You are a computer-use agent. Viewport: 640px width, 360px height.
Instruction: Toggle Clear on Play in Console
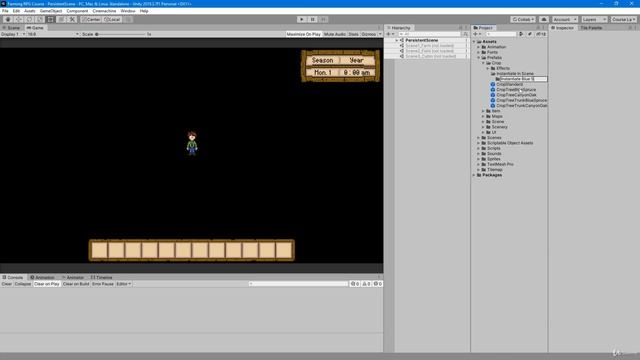(47, 284)
